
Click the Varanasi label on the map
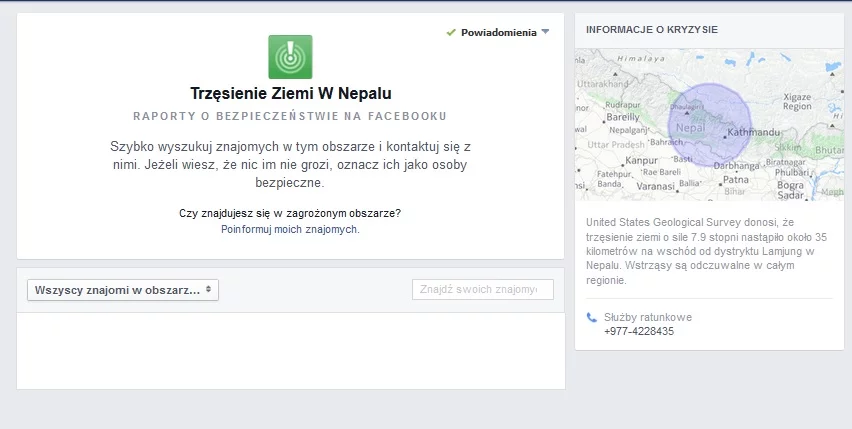point(655,186)
